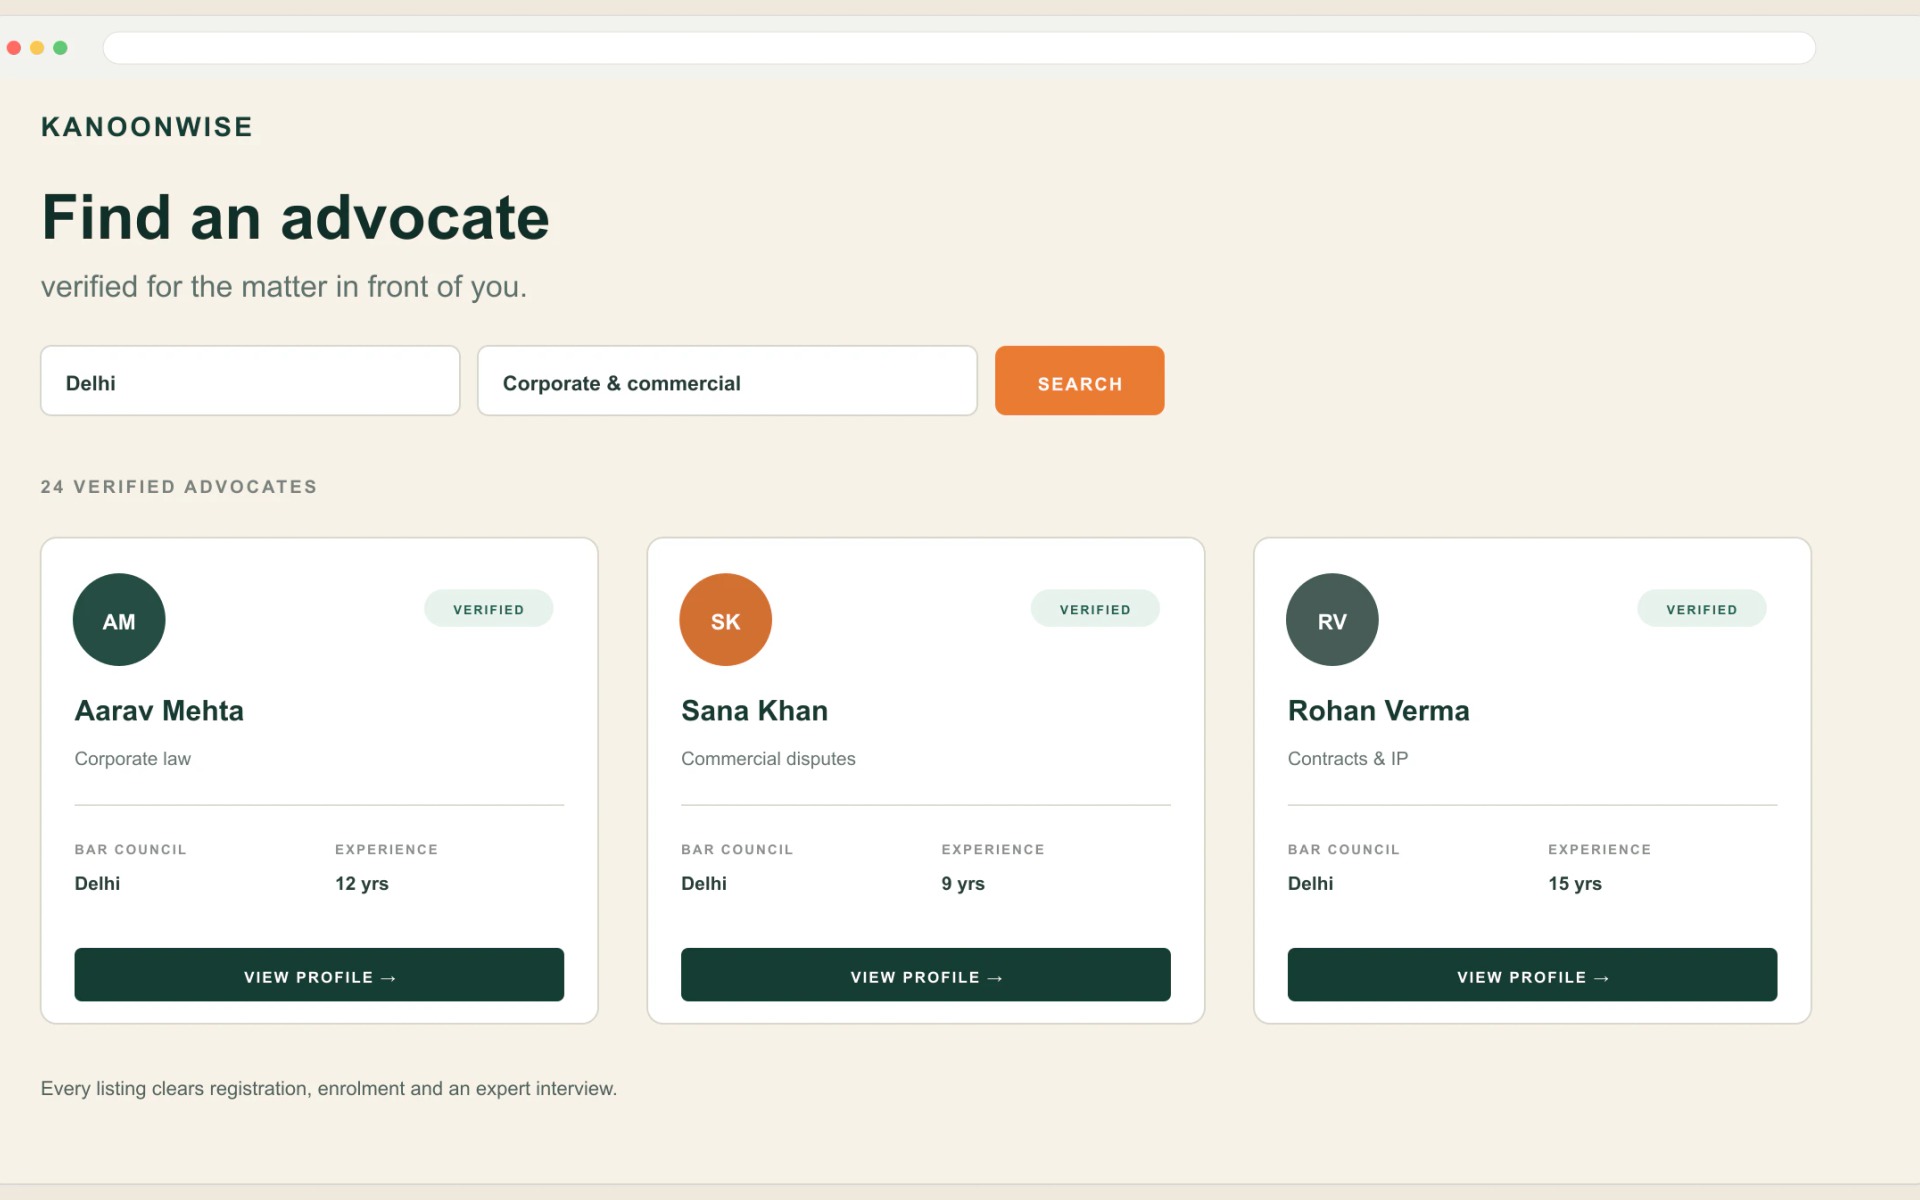Click Sana Khan's VERIFIED badge
1920x1200 pixels.
tap(1095, 609)
